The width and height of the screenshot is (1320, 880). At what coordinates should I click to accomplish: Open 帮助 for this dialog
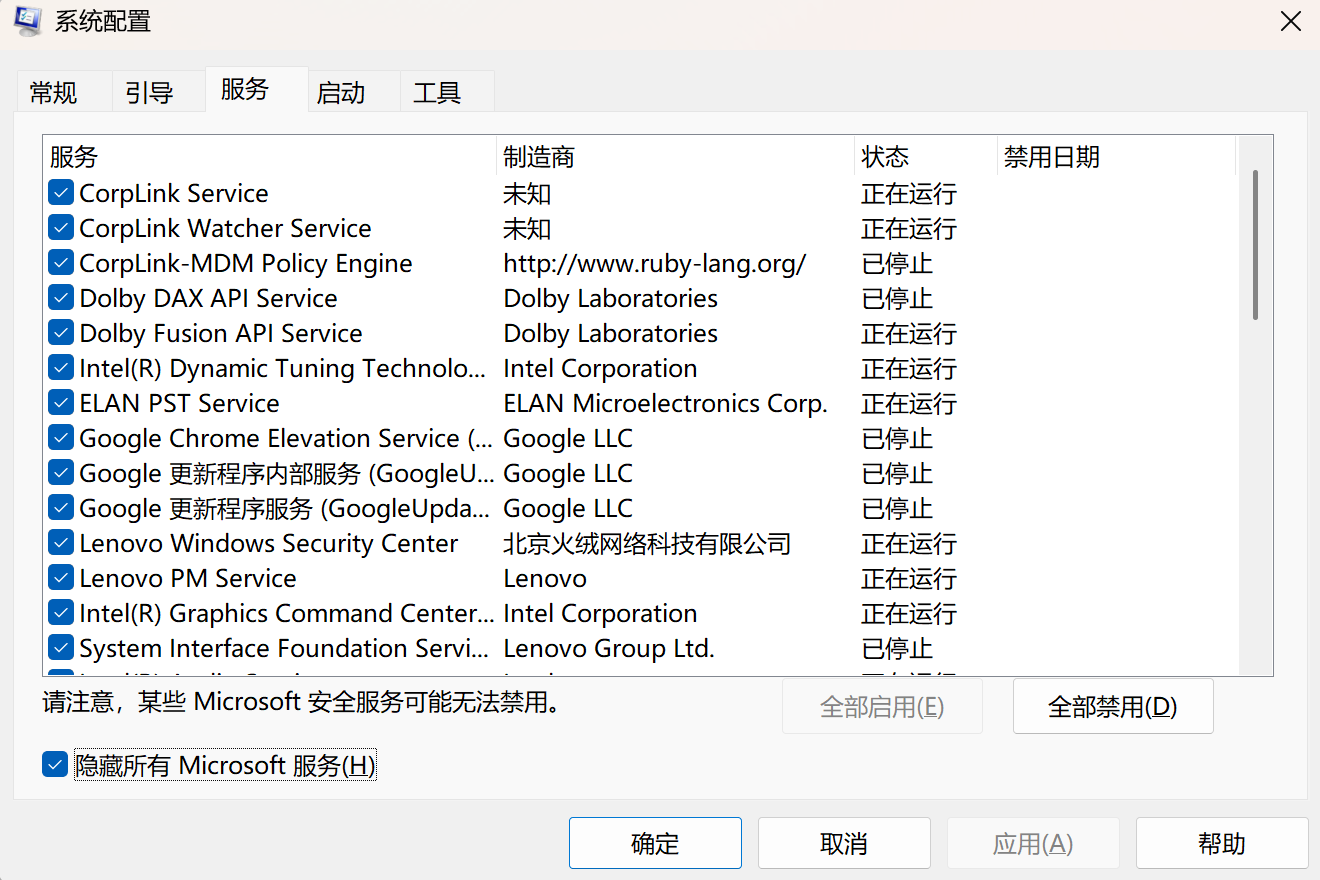(x=1221, y=843)
